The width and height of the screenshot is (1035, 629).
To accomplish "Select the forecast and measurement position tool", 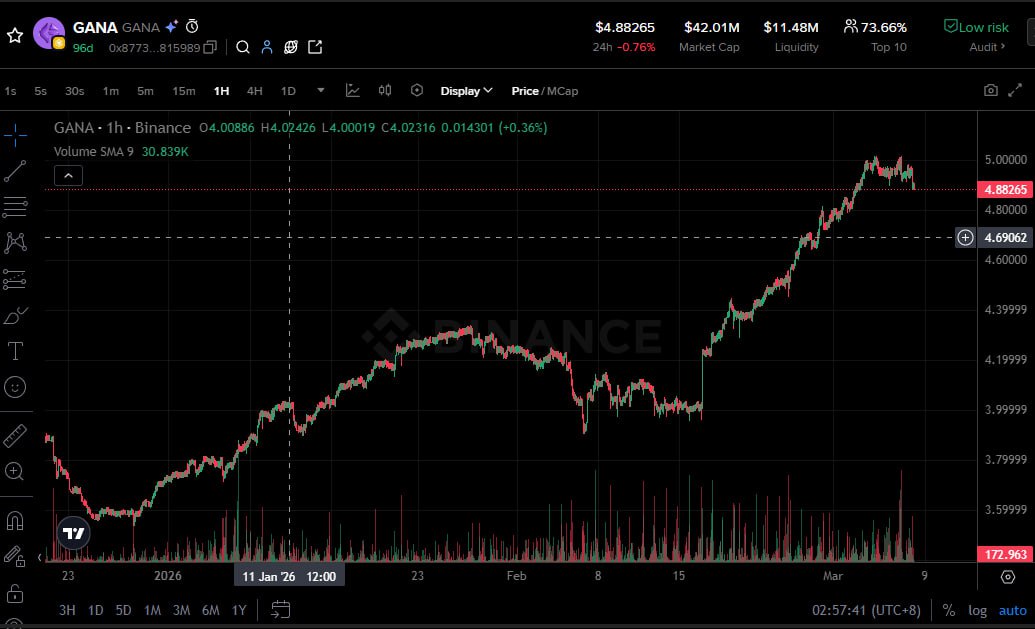I will tap(15, 279).
